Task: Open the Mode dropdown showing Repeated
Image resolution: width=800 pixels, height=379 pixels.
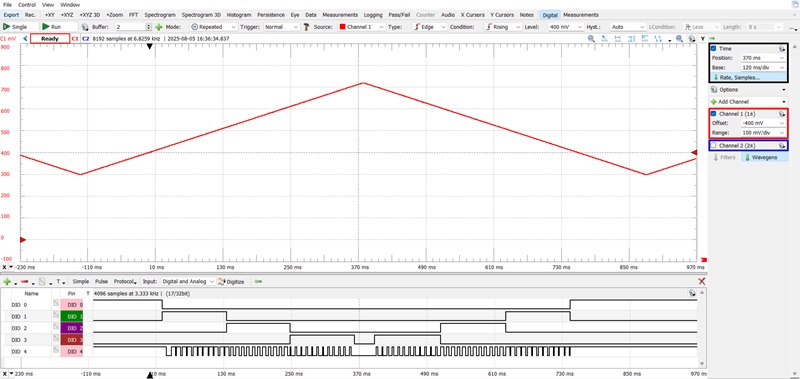Action: pos(214,27)
